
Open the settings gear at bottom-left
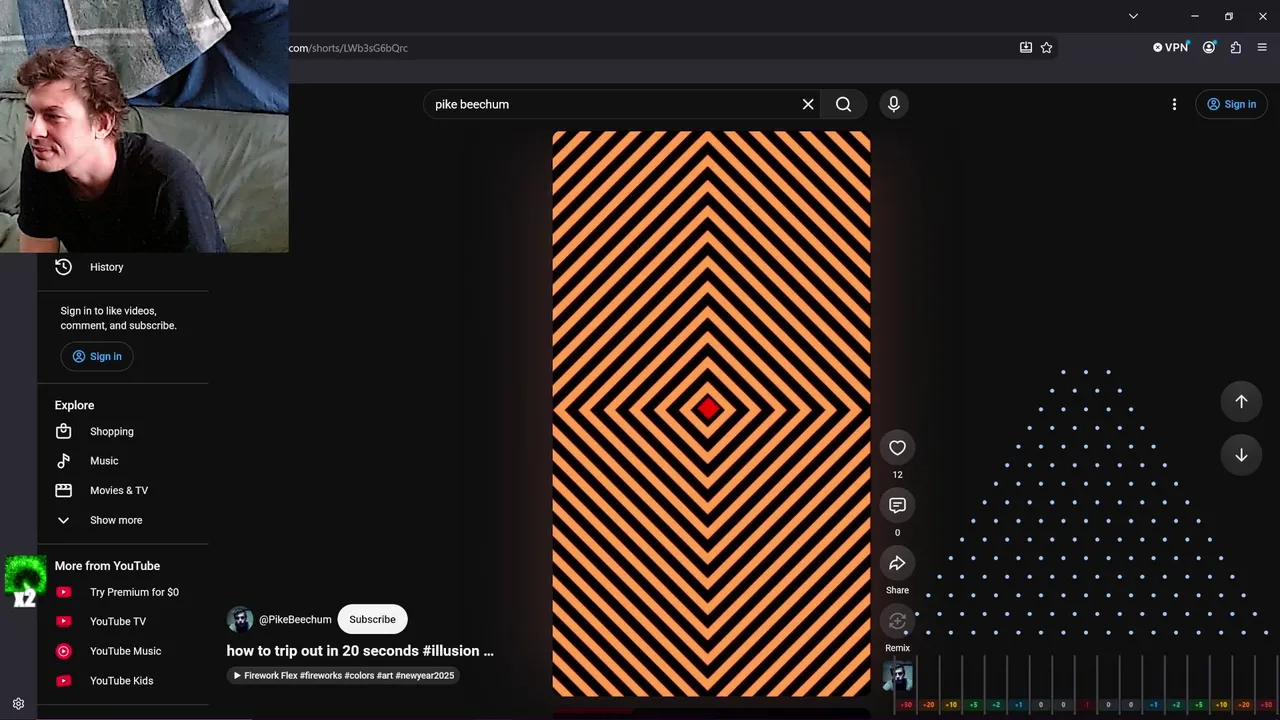tap(18, 704)
